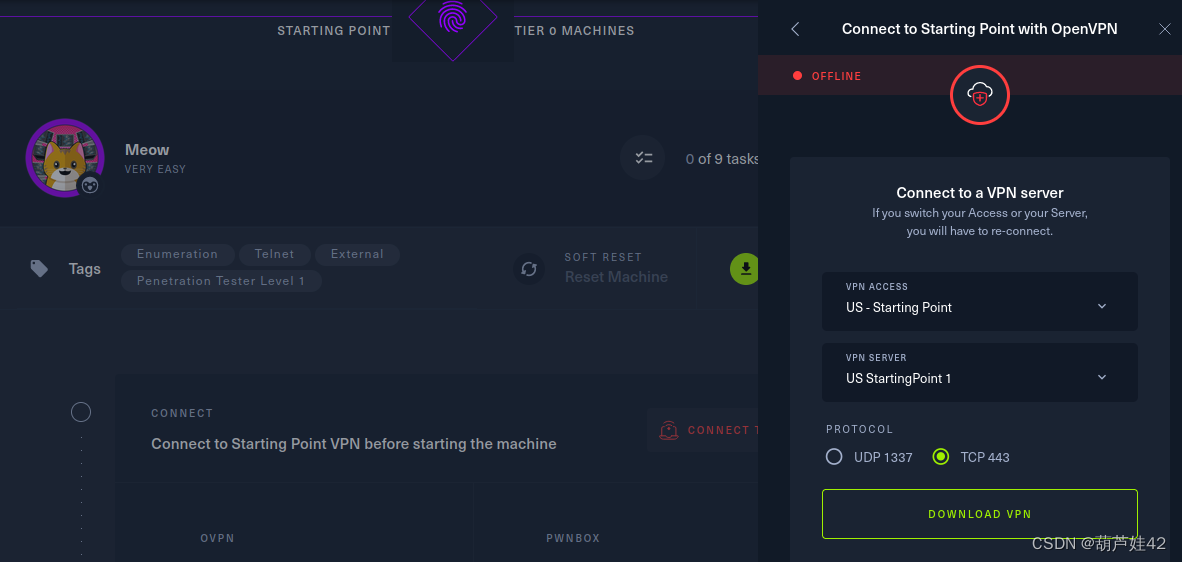
Task: Click the green download icon button
Action: tap(745, 269)
